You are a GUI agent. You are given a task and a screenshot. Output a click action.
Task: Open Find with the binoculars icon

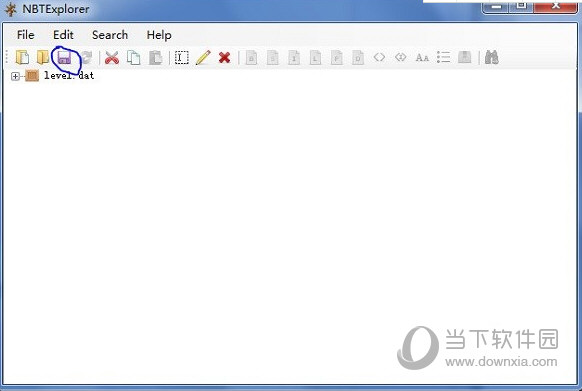click(491, 58)
